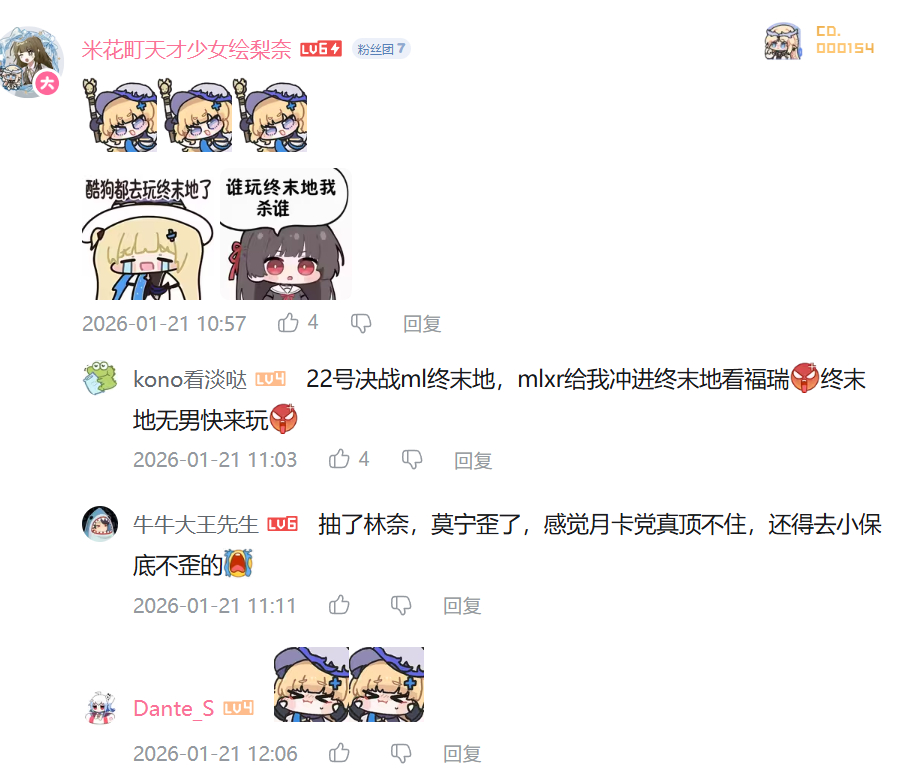Viewport: 912px width, 775px height.
Task: Enlarge the 谁玩终末地我杀谁 image
Action: [286, 234]
